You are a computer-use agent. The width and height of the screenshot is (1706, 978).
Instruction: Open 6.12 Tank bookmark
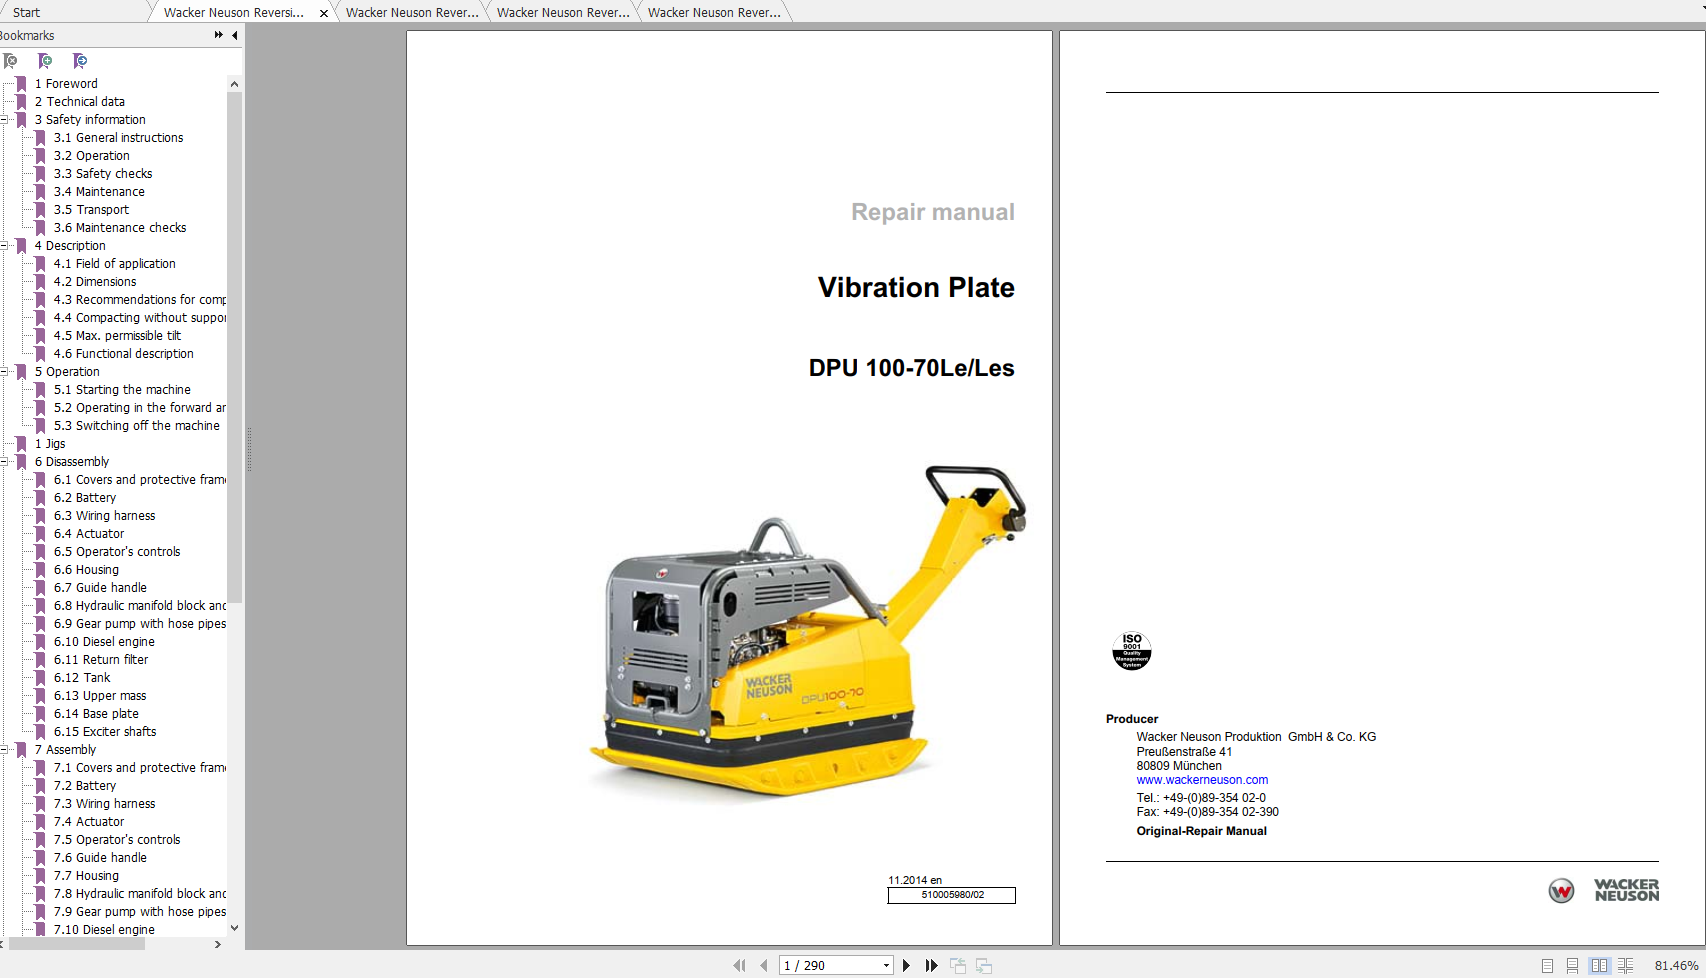coord(82,678)
